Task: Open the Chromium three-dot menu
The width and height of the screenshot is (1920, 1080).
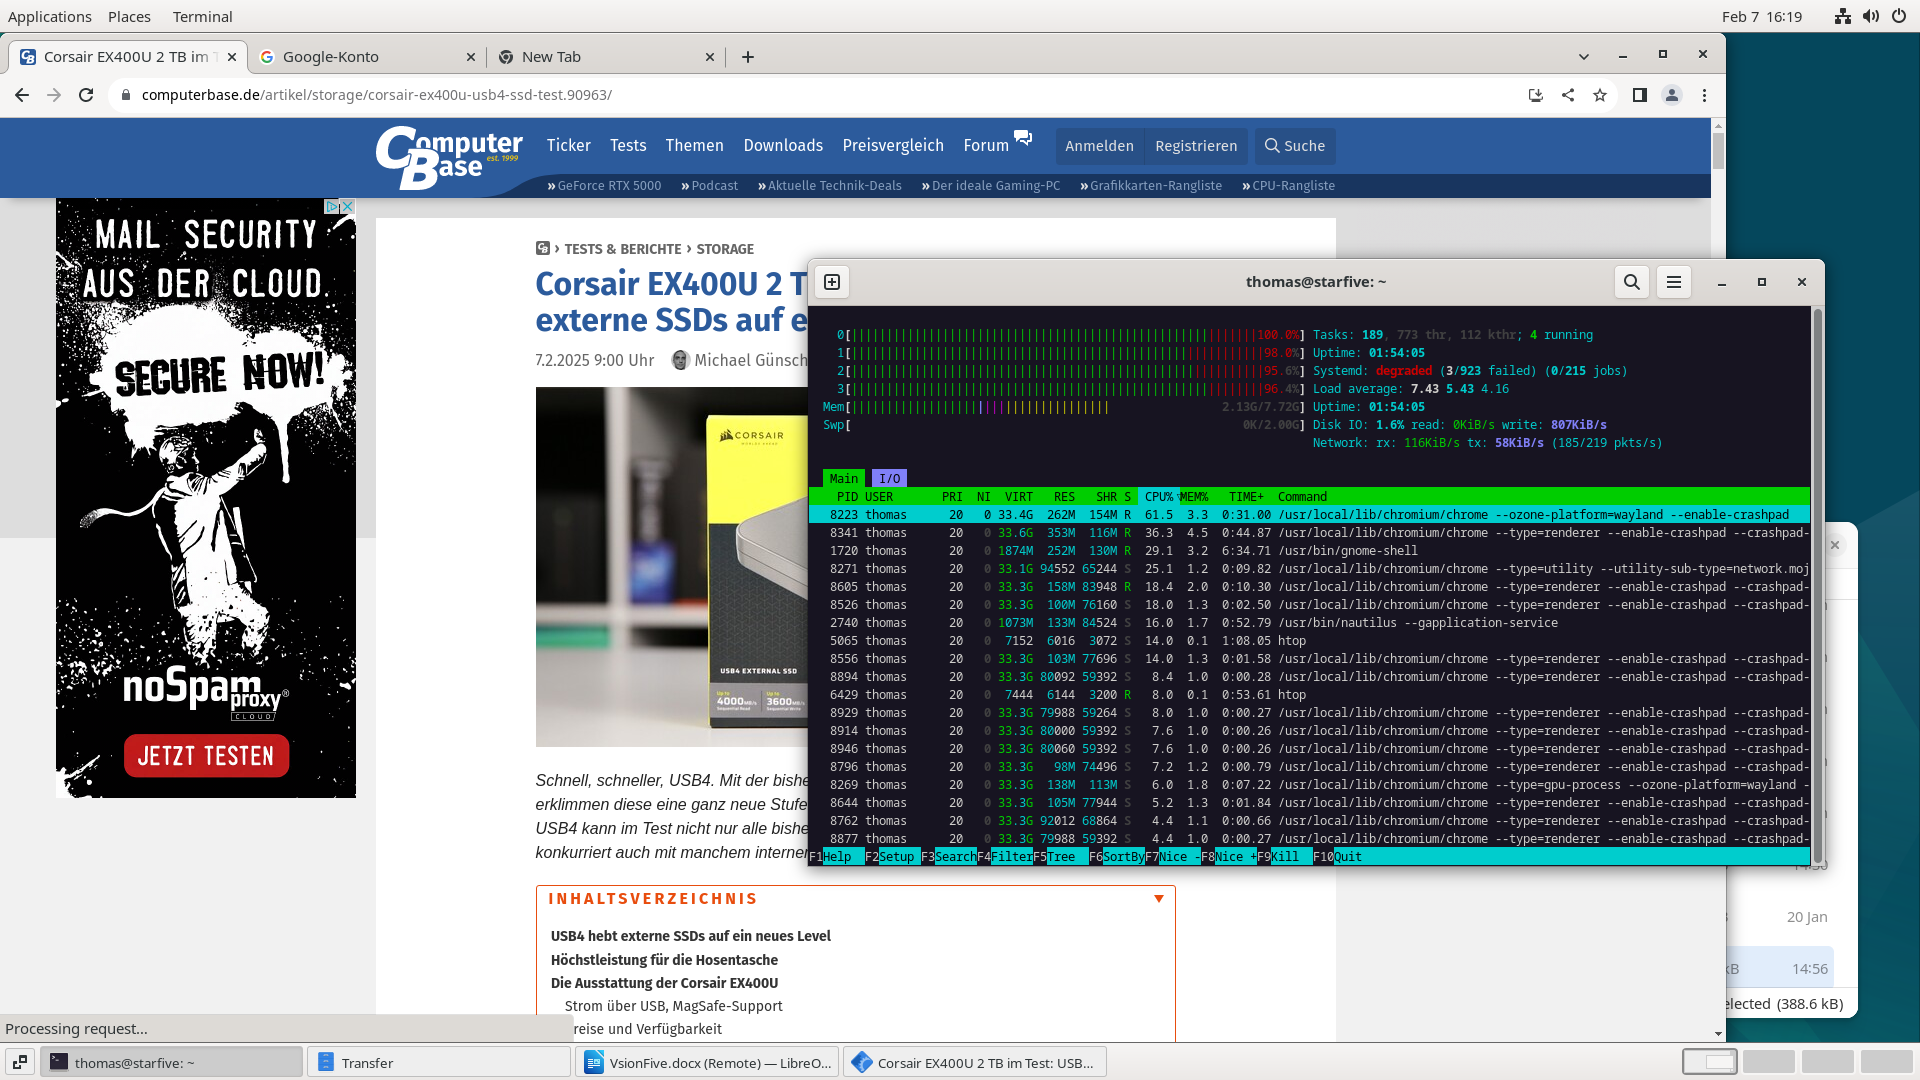Action: (x=1704, y=95)
